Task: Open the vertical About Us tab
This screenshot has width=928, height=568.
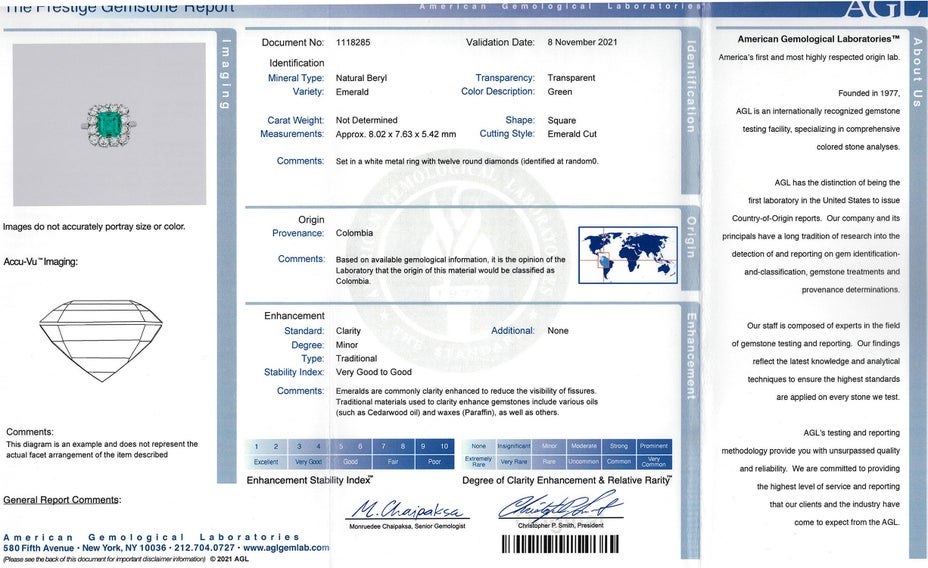Action: 918,80
